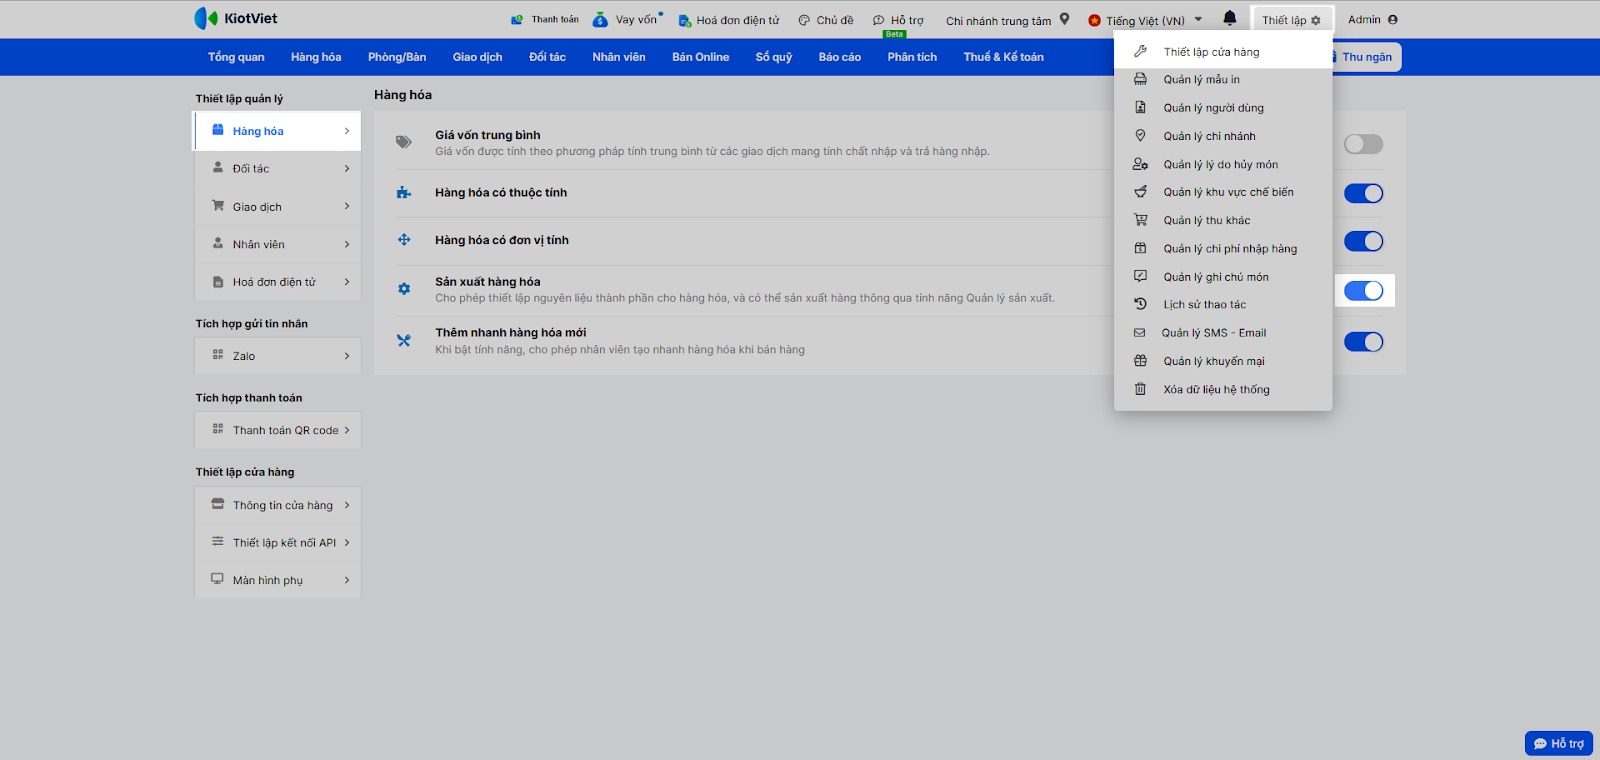Viewport: 1600px width, 760px height.
Task: Expand the Thanh toán QR code chevron
Action: pyautogui.click(x=347, y=430)
